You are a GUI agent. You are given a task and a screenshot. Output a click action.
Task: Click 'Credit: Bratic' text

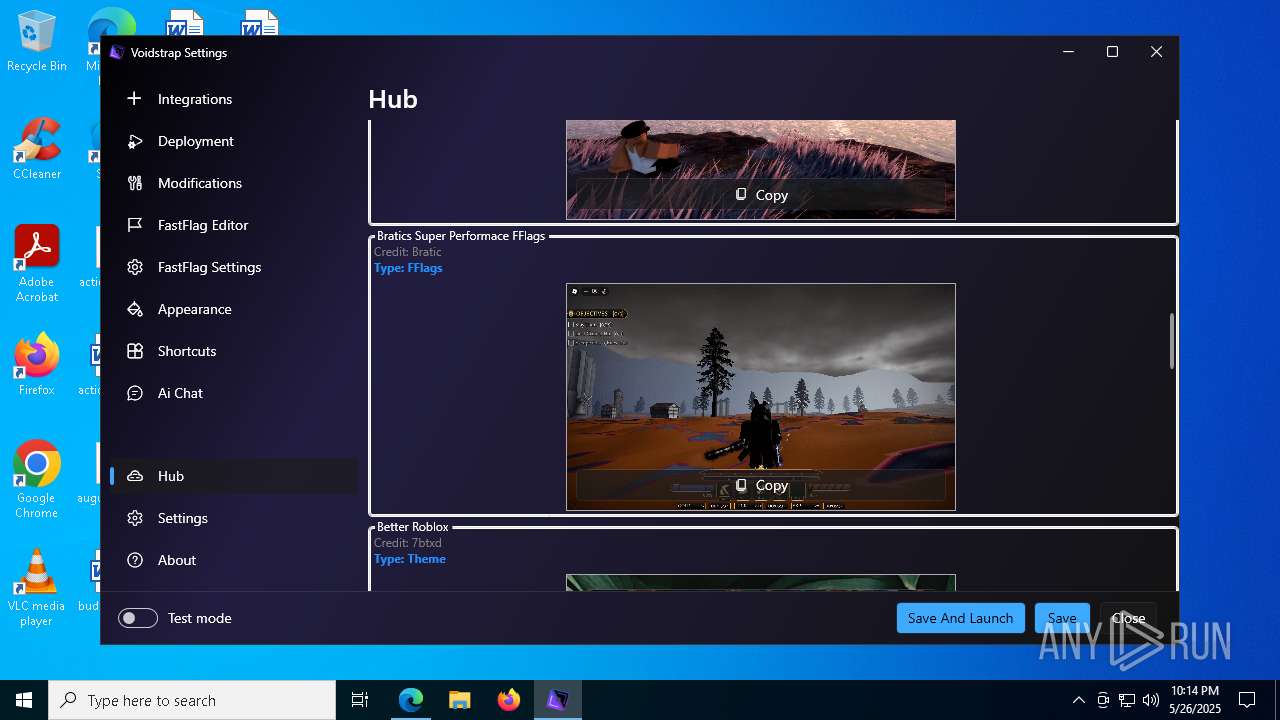coord(408,252)
